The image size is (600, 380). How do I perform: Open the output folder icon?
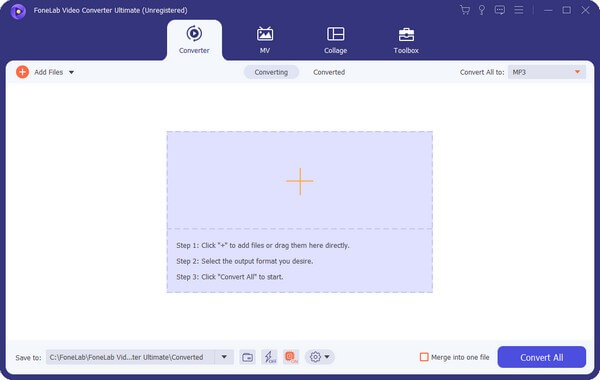point(248,357)
